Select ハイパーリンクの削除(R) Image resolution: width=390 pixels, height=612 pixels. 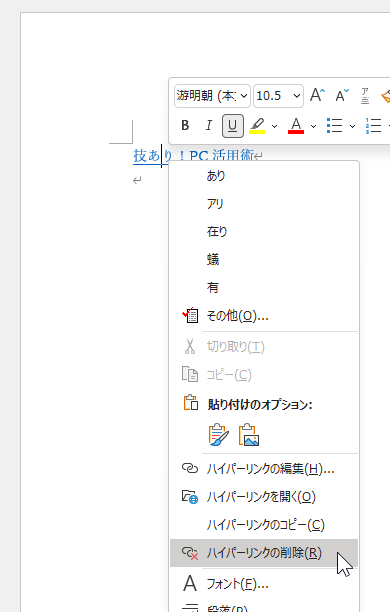tap(264, 553)
